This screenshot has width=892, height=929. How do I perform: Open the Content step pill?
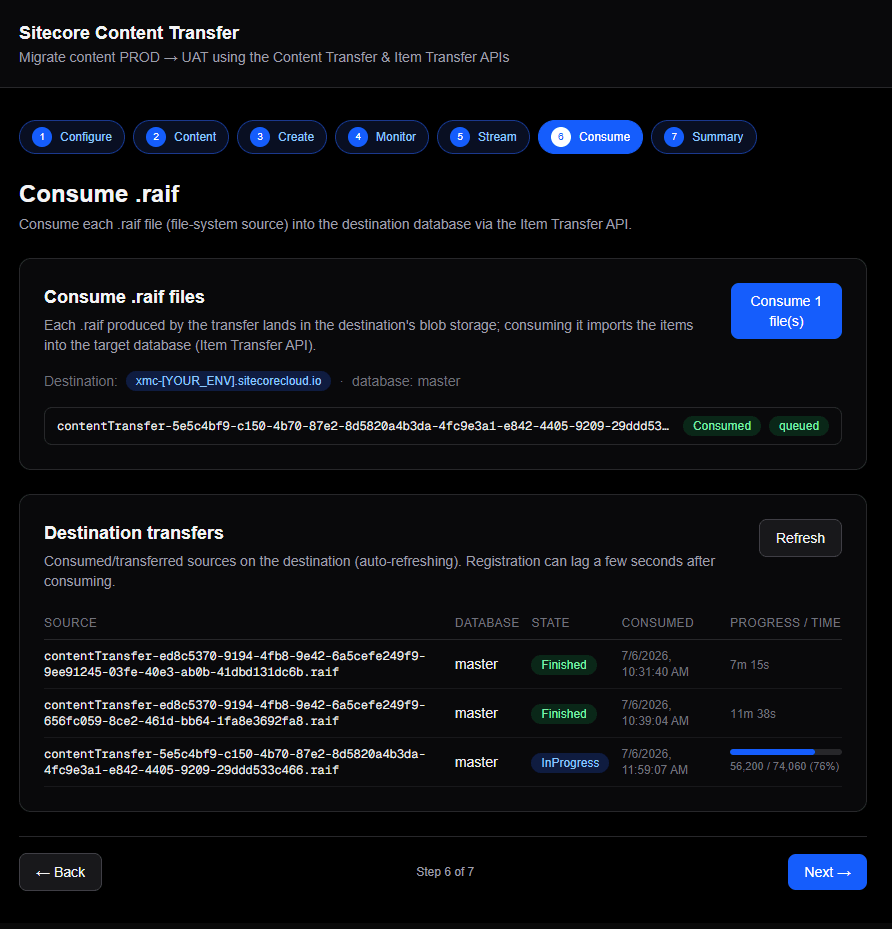[181, 137]
